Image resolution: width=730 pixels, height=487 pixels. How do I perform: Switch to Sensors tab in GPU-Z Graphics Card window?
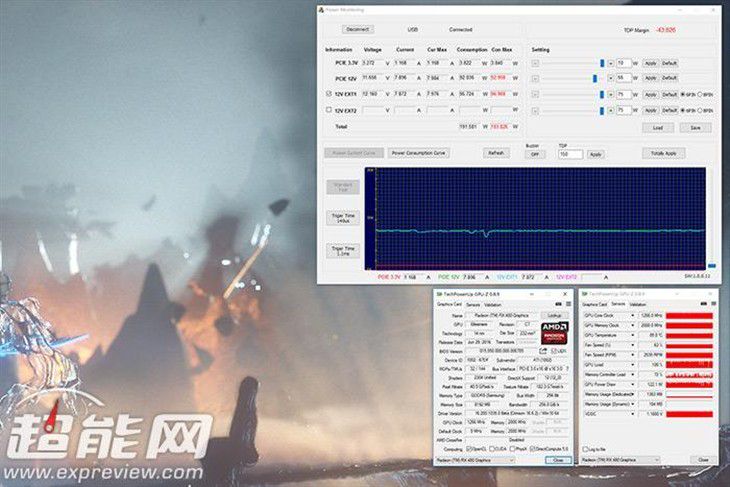473,304
